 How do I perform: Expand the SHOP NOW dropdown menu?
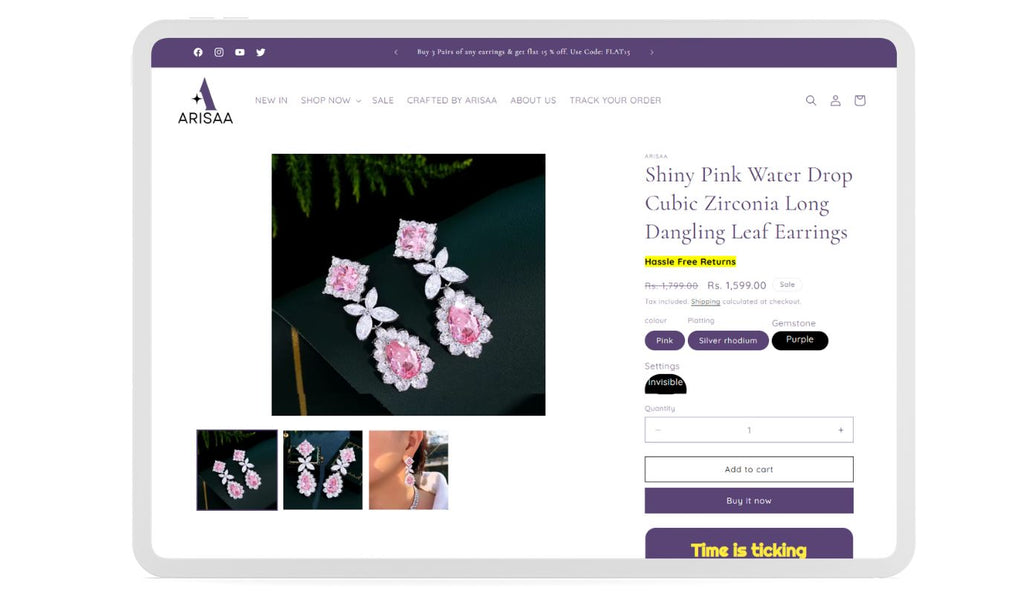[x=330, y=100]
